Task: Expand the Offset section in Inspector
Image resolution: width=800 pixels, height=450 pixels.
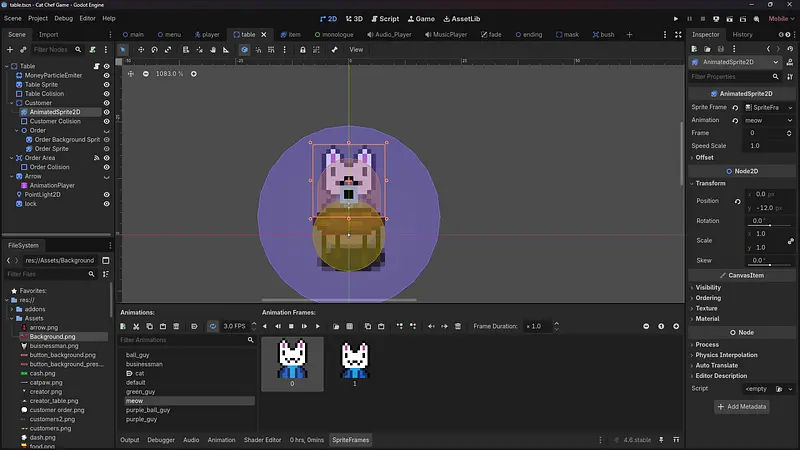Action: click(x=704, y=158)
